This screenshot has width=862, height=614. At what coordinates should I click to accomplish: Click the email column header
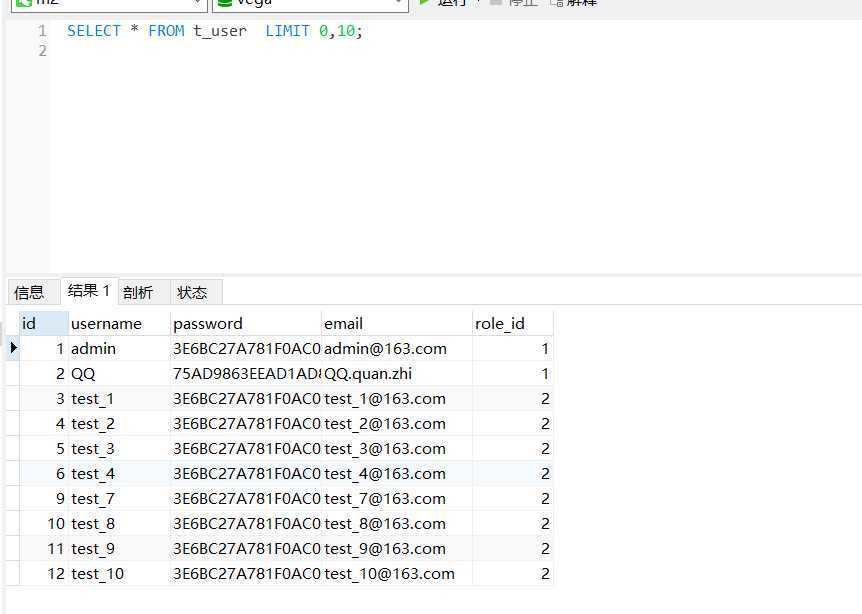pyautogui.click(x=396, y=323)
